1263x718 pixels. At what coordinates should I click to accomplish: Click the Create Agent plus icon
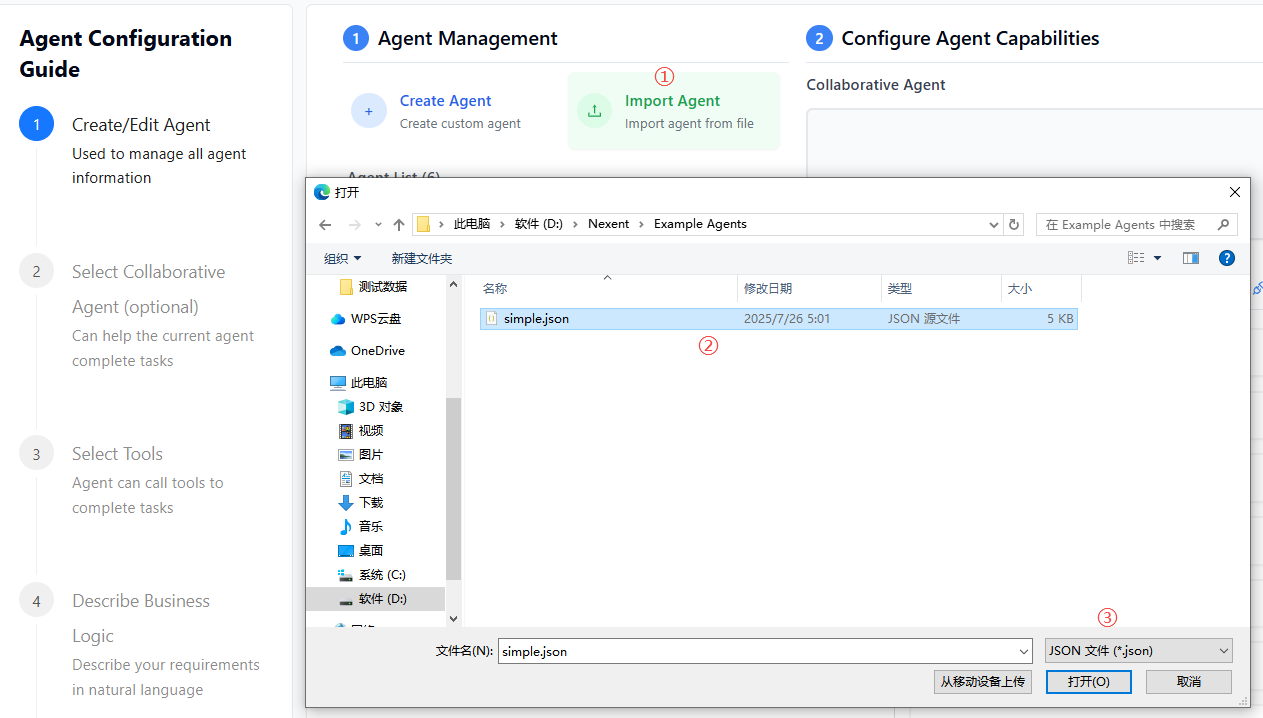click(x=369, y=111)
